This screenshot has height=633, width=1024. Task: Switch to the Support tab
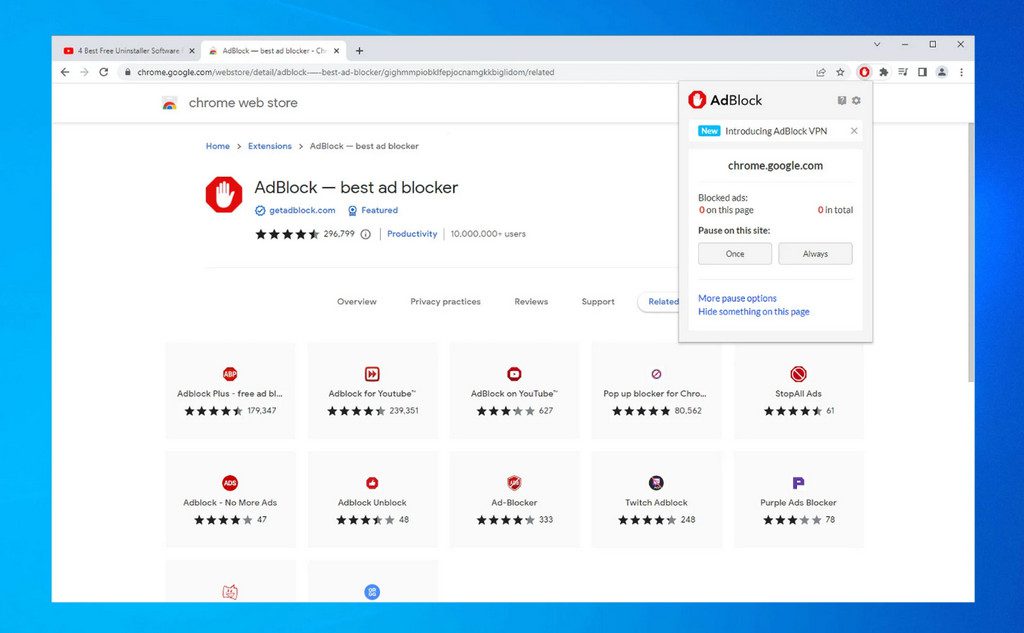click(598, 302)
